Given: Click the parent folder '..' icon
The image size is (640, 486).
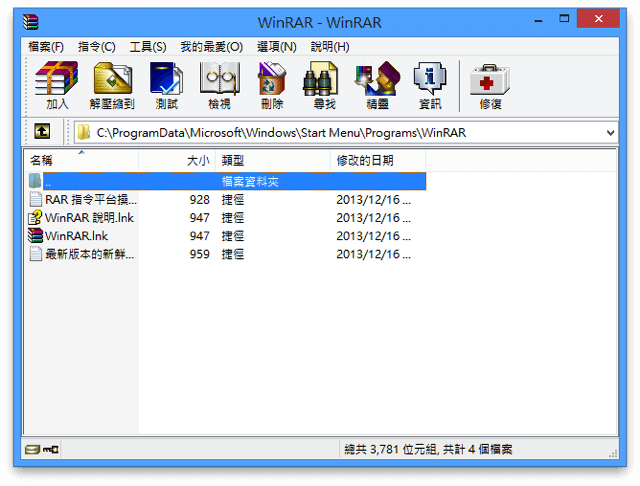Looking at the screenshot, I should (35, 181).
